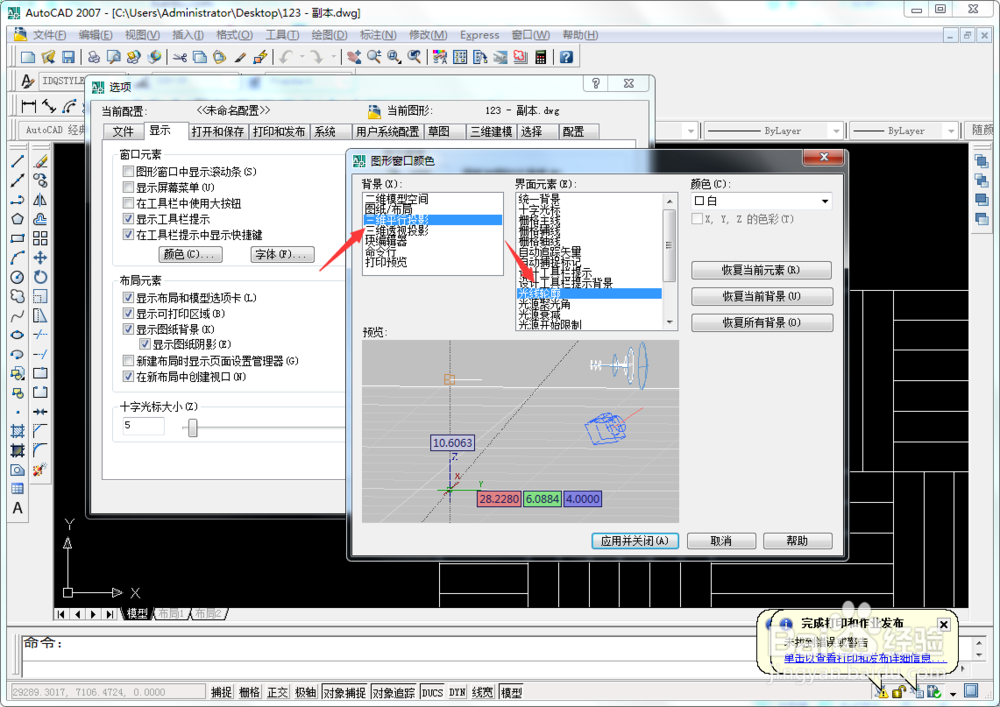Select the Revision Cloud tool

click(x=17, y=296)
